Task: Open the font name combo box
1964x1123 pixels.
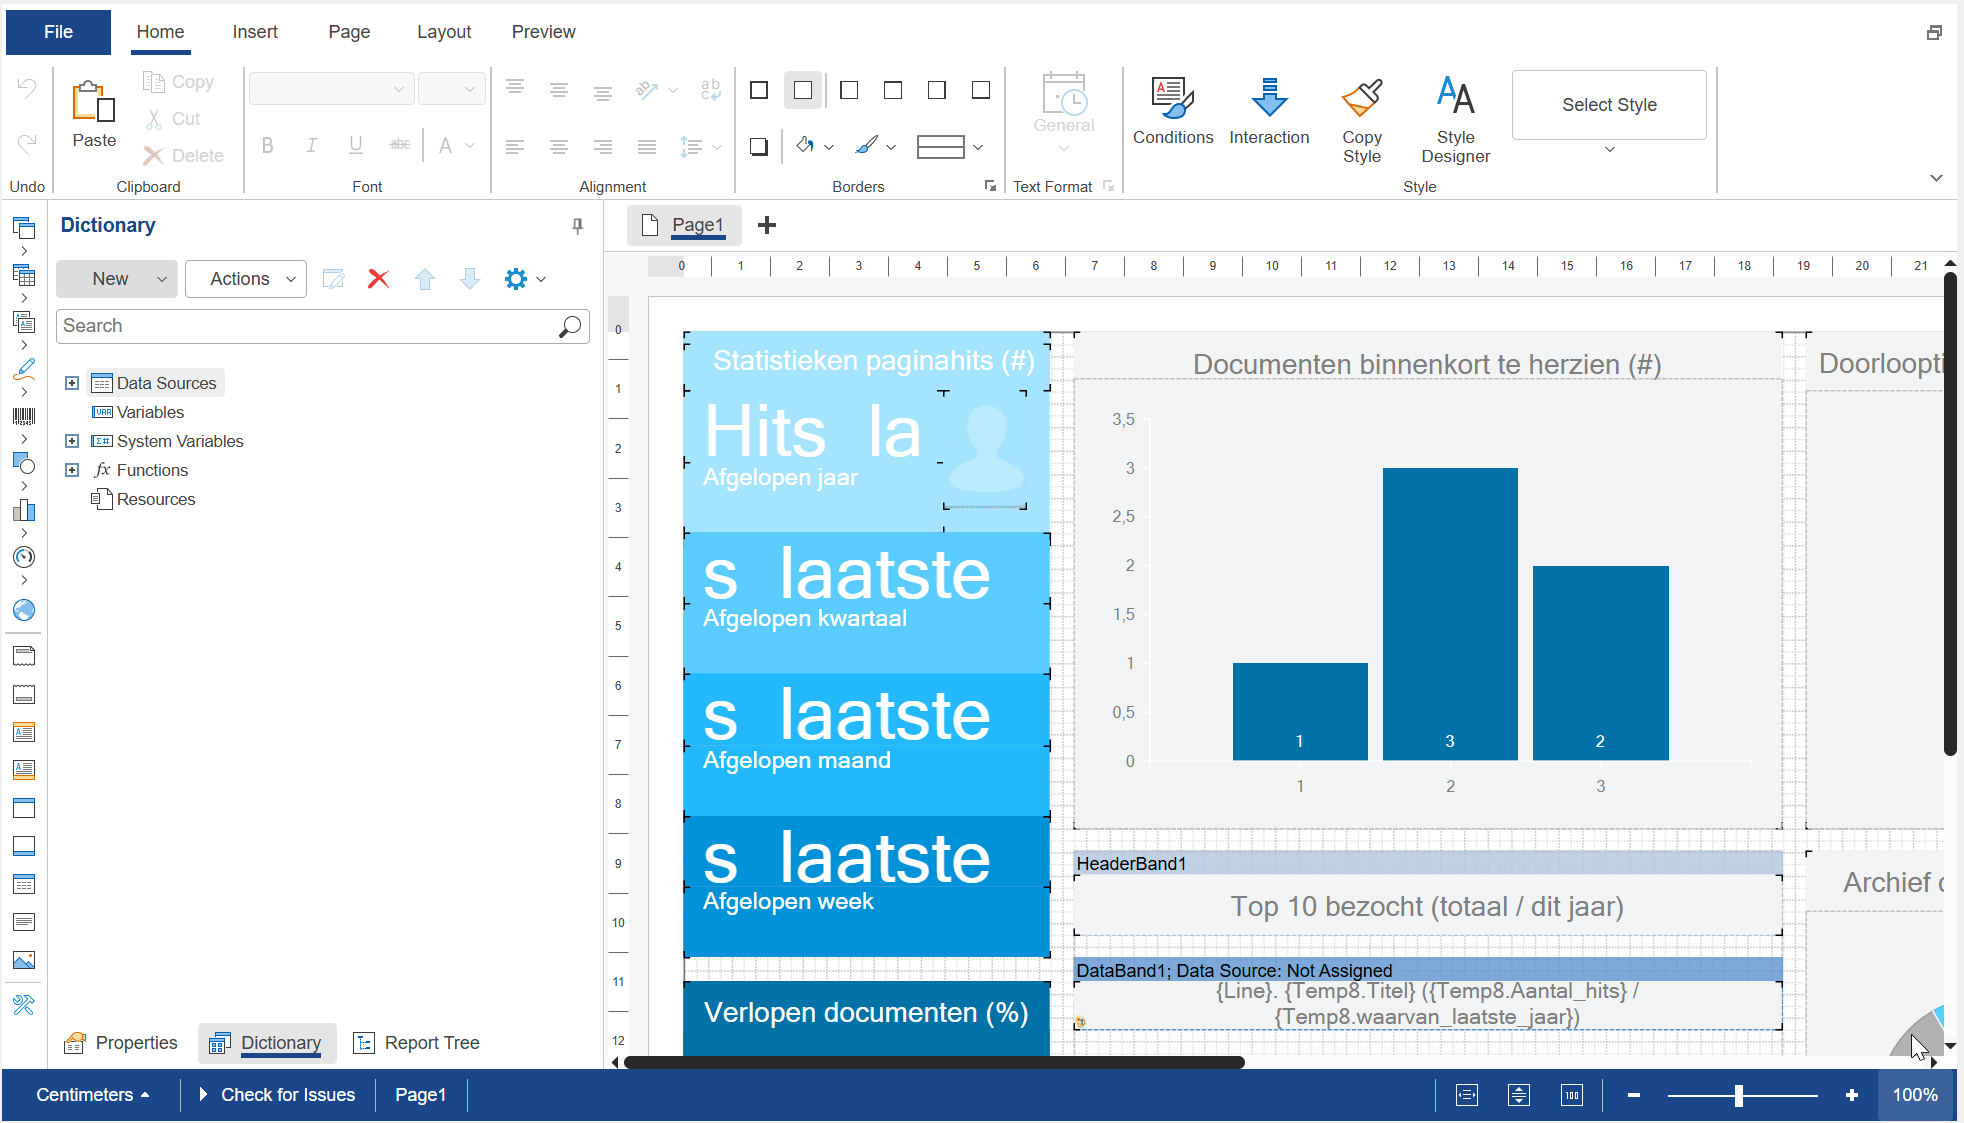Action: (331, 89)
